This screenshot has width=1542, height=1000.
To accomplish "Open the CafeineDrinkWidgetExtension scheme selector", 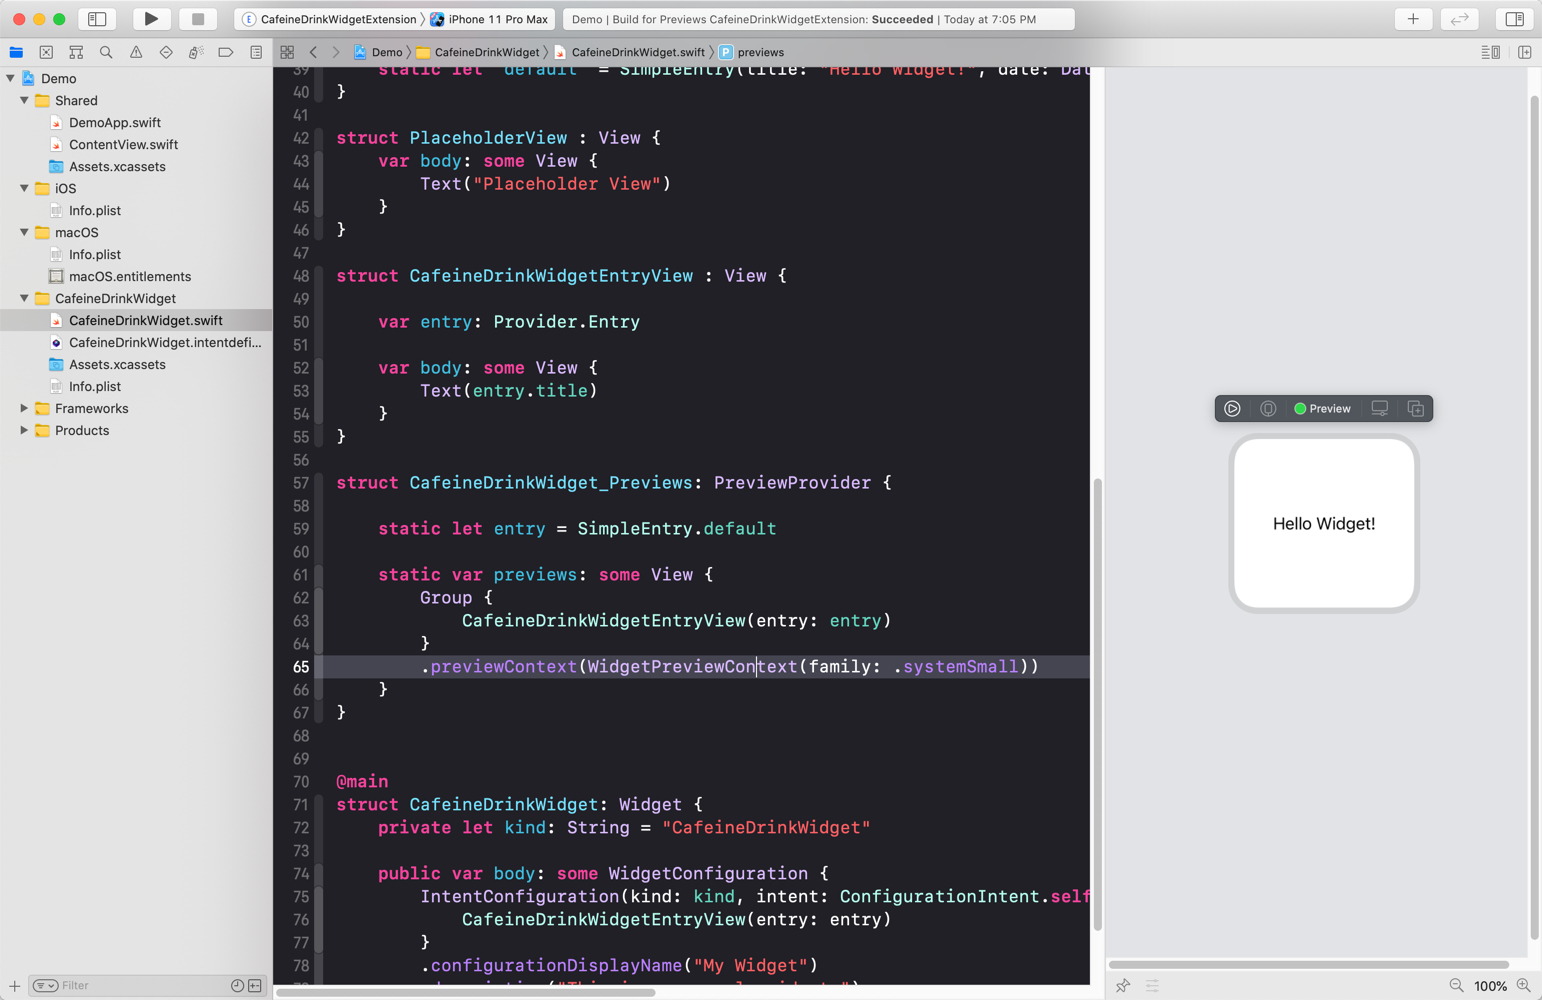I will pos(330,19).
